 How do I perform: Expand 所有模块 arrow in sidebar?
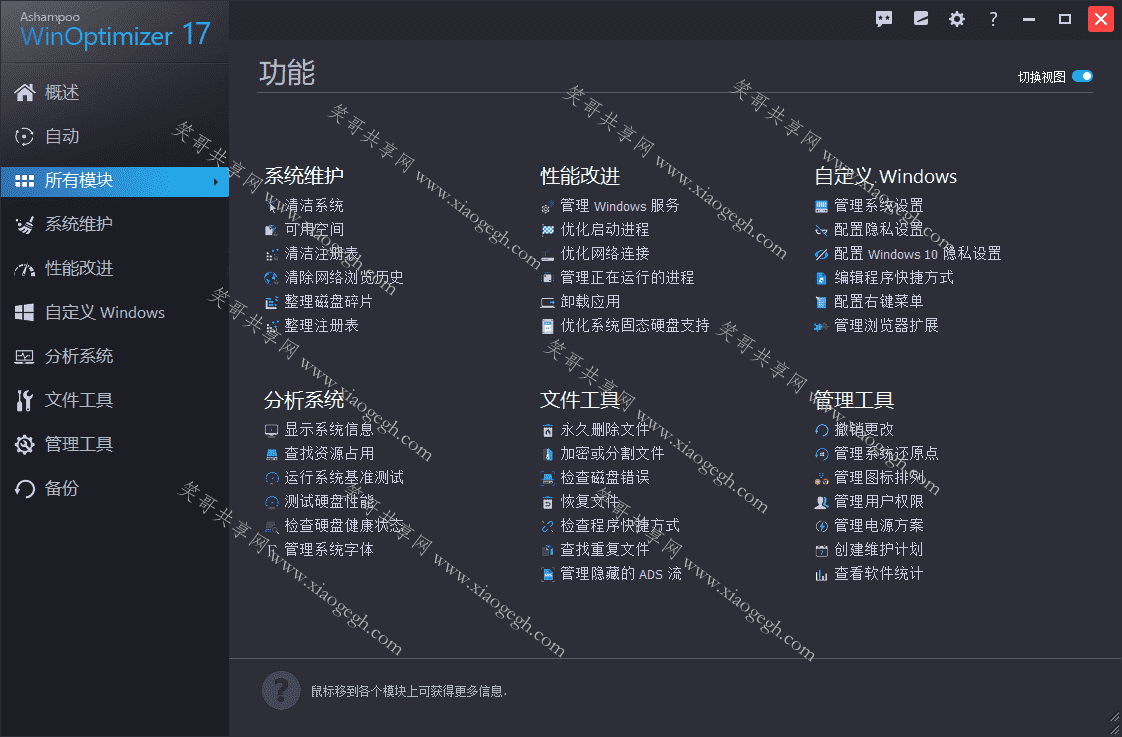[x=215, y=182]
